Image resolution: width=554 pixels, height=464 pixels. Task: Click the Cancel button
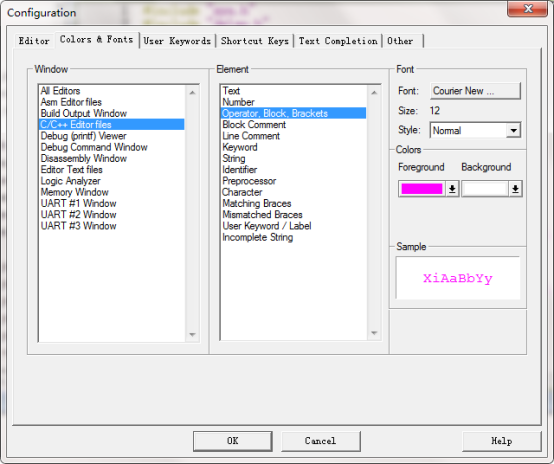tap(320, 441)
